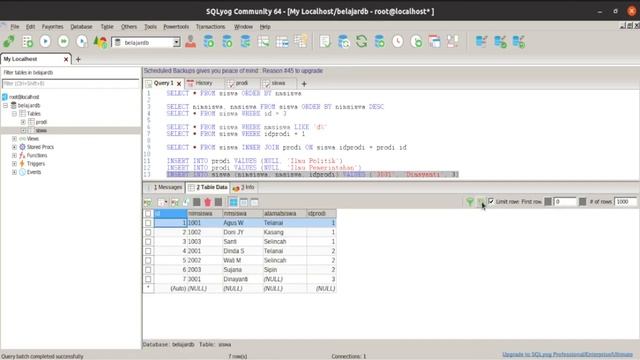640x360 pixels.
Task: Open the File menu
Action: (x=15, y=27)
